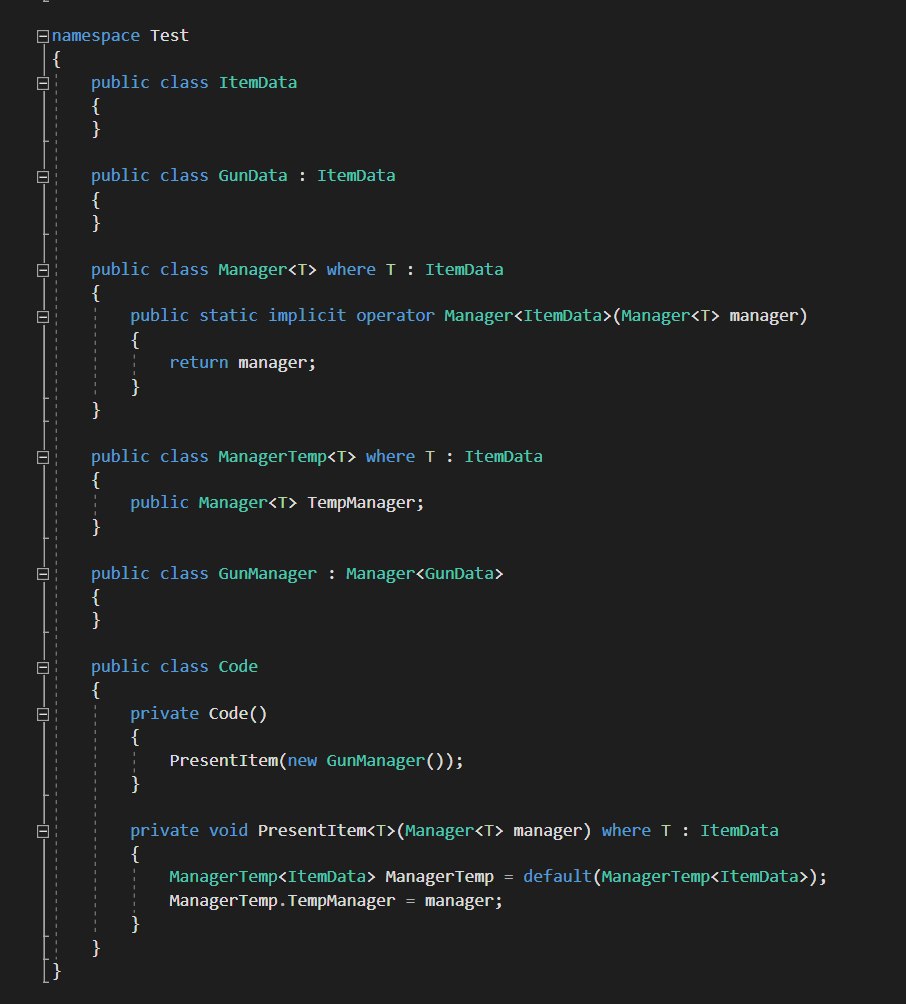Collapse the implicit operator method block

click(x=43, y=317)
